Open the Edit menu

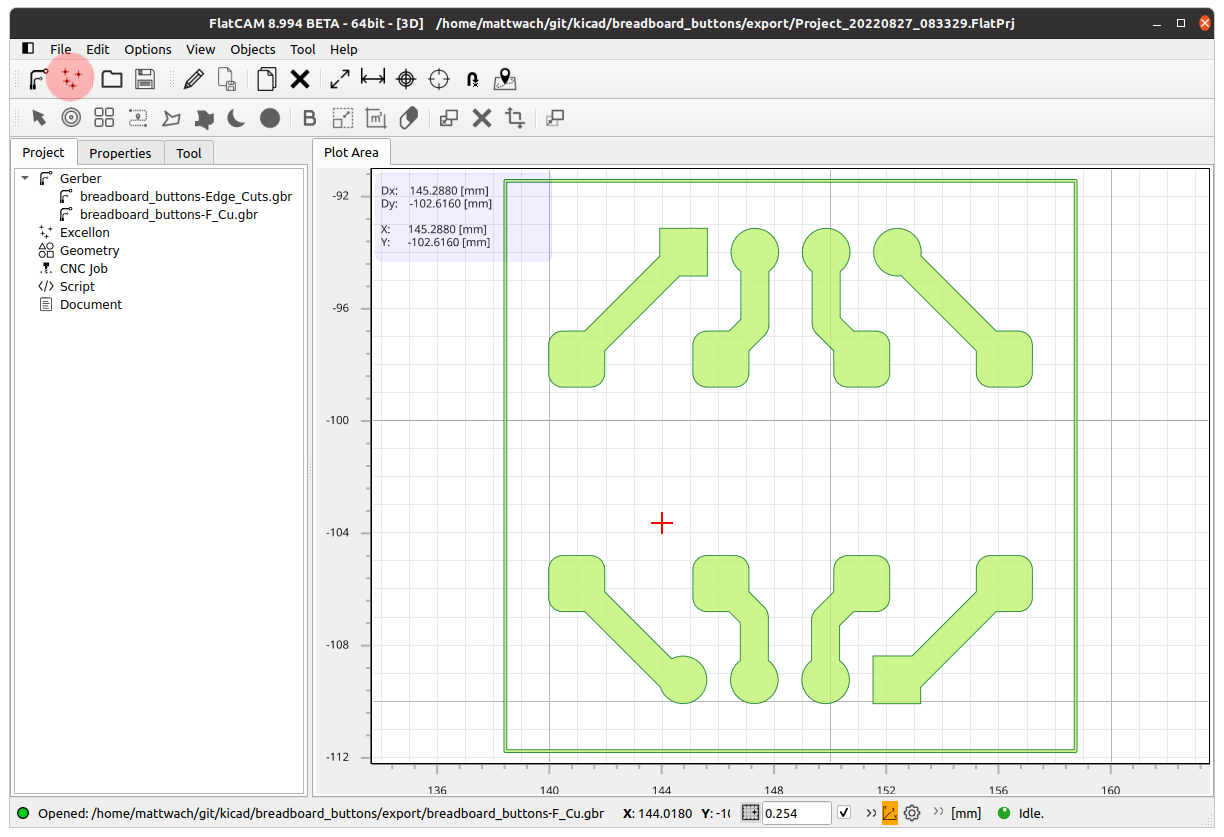(98, 49)
